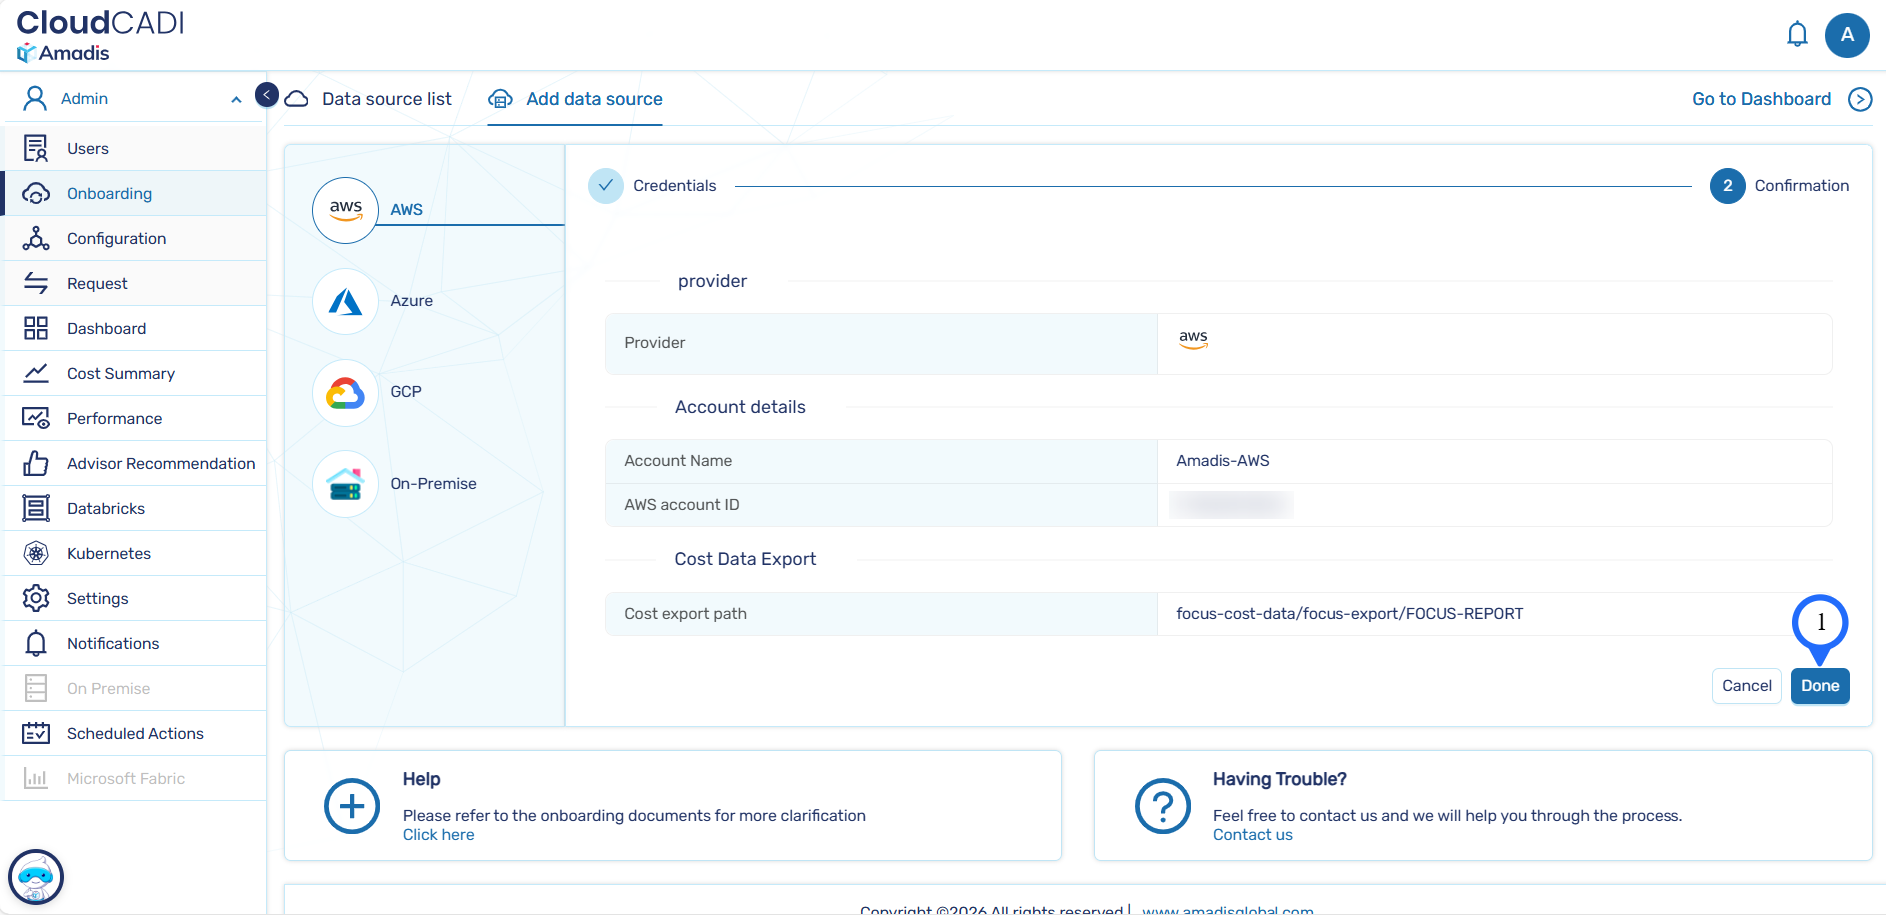Click the notification bell icon

tap(1796, 35)
